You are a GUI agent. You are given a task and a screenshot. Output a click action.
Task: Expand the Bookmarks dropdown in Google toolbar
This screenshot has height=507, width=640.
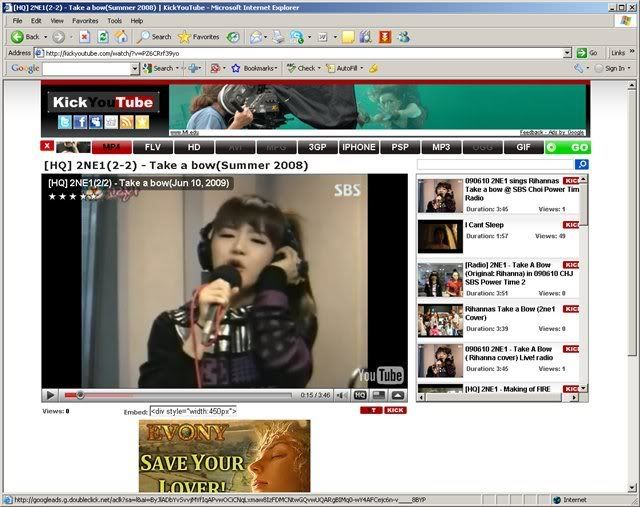pos(276,69)
